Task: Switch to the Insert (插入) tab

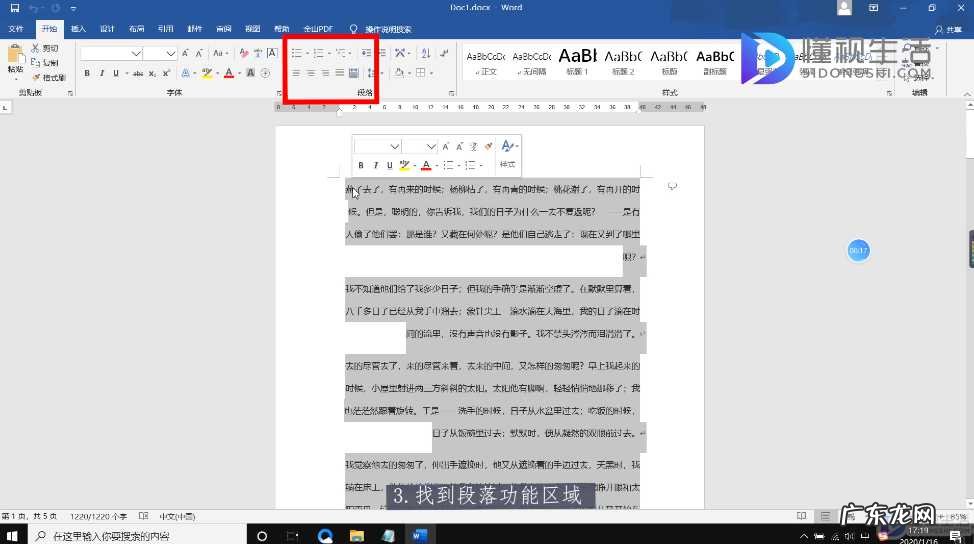Action: pyautogui.click(x=78, y=29)
